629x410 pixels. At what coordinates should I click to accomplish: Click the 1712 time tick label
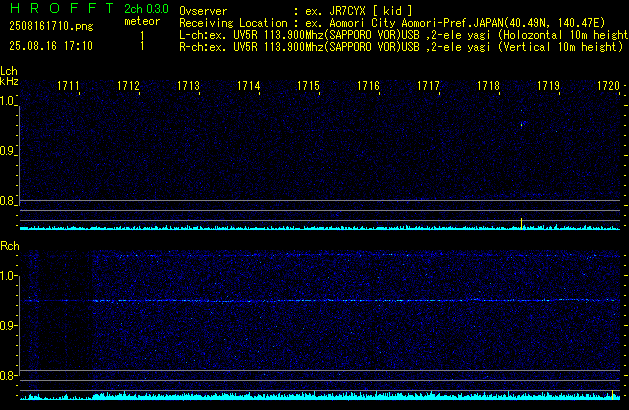pyautogui.click(x=128, y=86)
